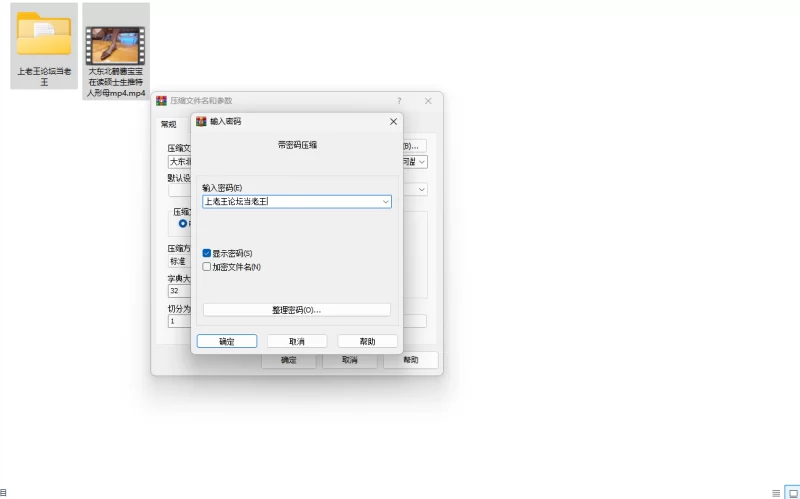Screen dimensions: 800x499
Task: Uncheck the 显示密码(S) checkbox
Action: 207,253
